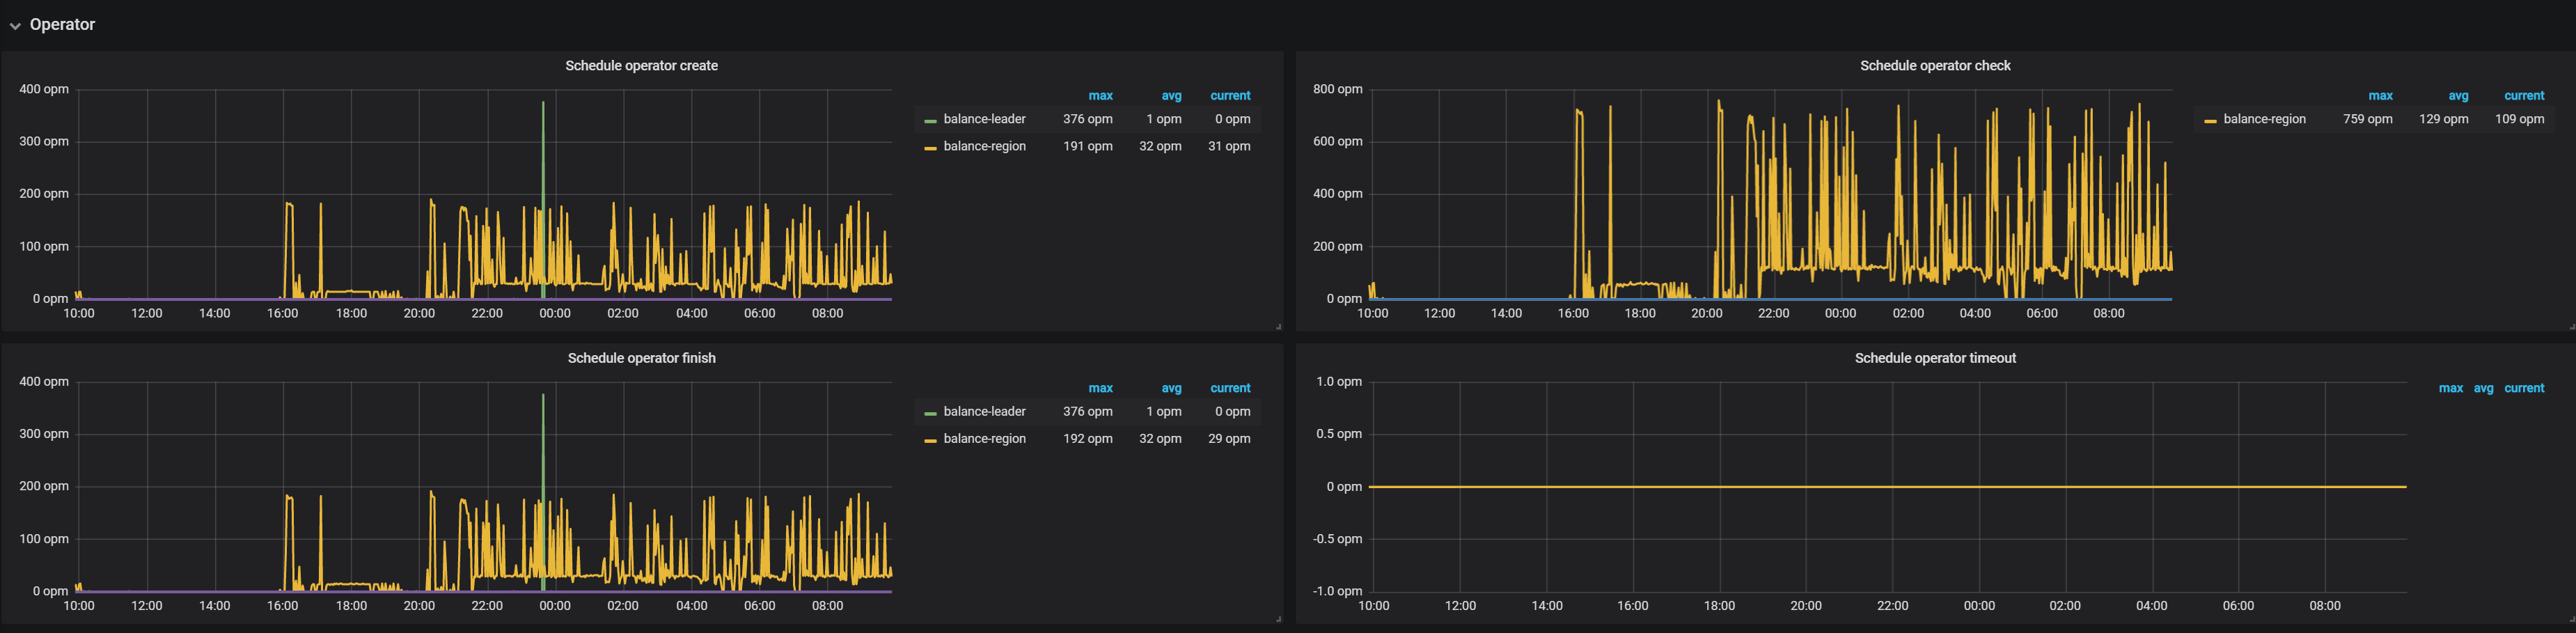Sort Schedule operator timeout legend by max

[2450, 388]
